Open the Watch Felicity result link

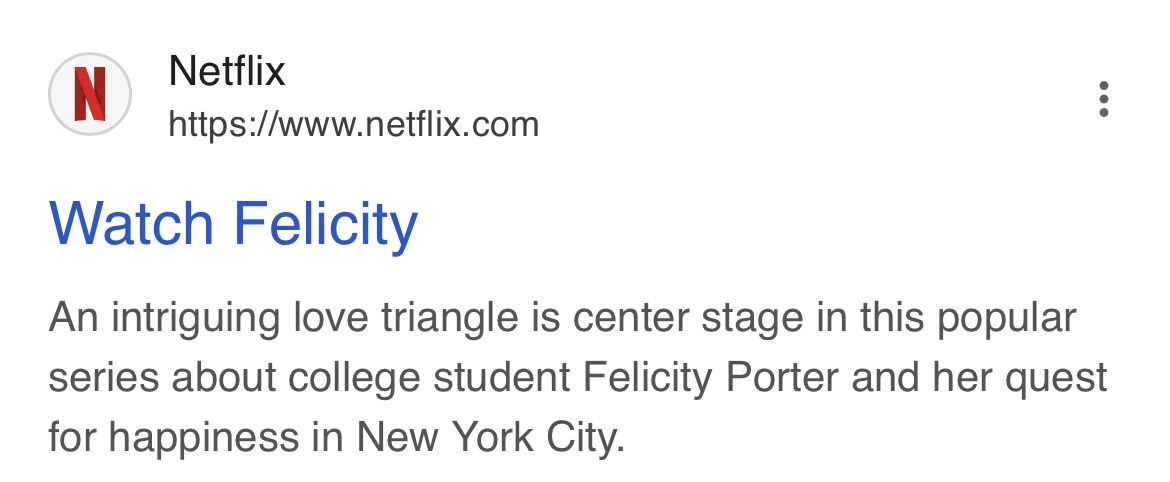[x=233, y=223]
